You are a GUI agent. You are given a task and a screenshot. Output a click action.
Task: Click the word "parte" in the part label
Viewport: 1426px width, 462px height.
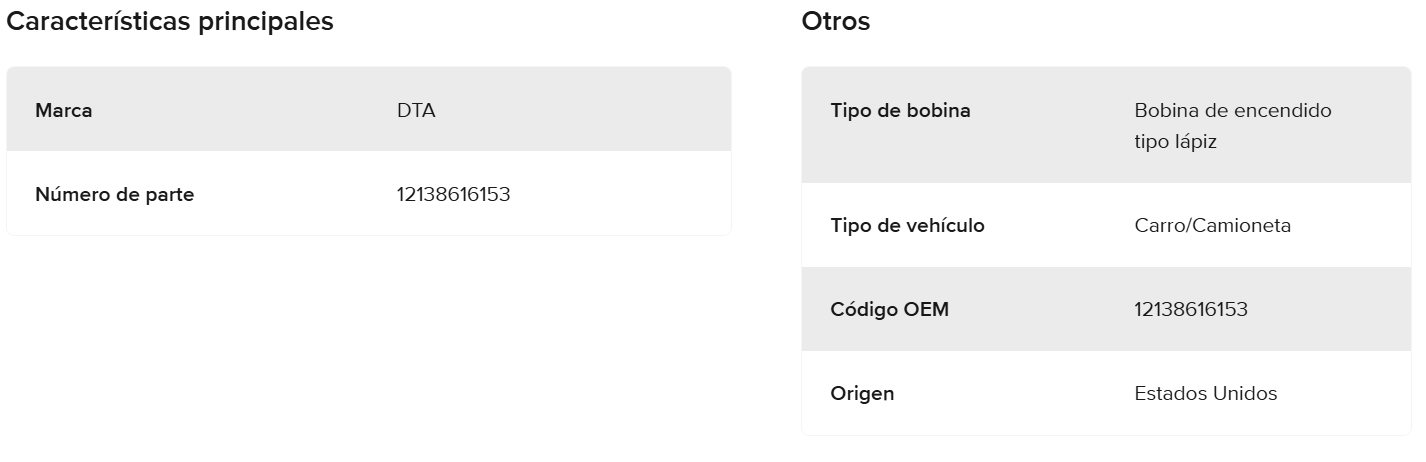(169, 195)
